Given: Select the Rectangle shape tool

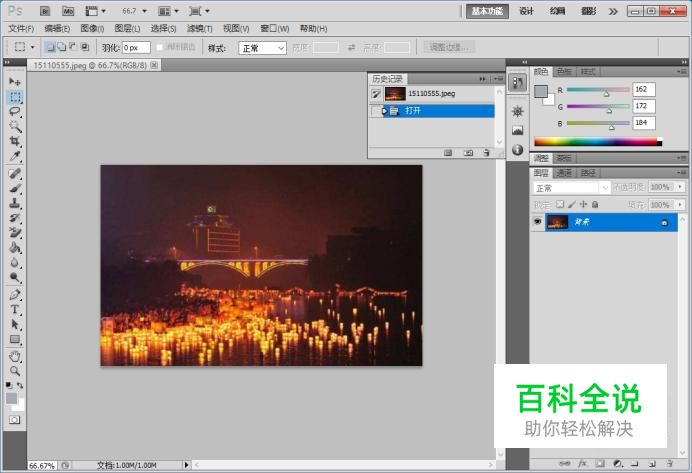Looking at the screenshot, I should pos(15,339).
